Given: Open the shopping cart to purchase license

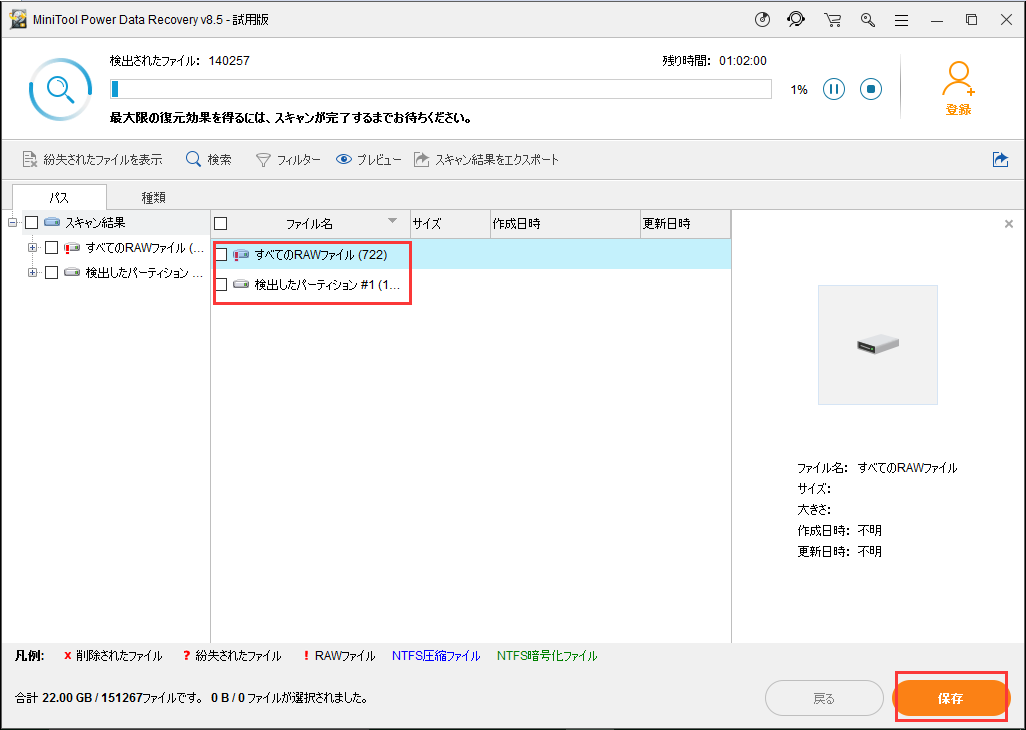Looking at the screenshot, I should (x=832, y=19).
